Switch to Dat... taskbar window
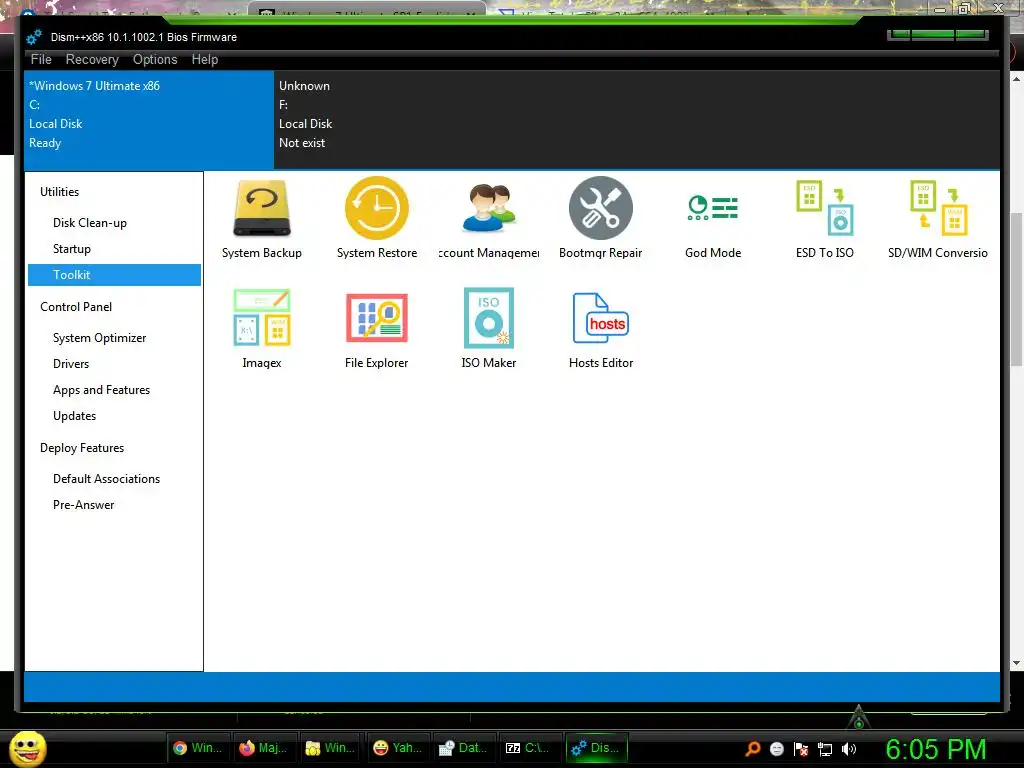1024x768 pixels. (x=464, y=748)
